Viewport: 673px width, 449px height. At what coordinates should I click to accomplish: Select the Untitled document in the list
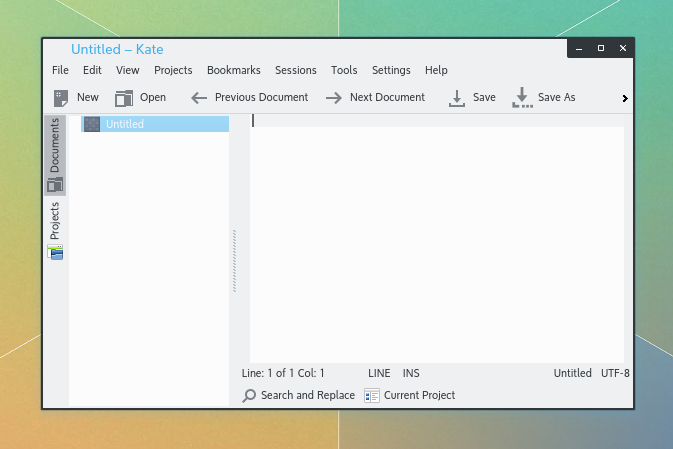point(155,124)
